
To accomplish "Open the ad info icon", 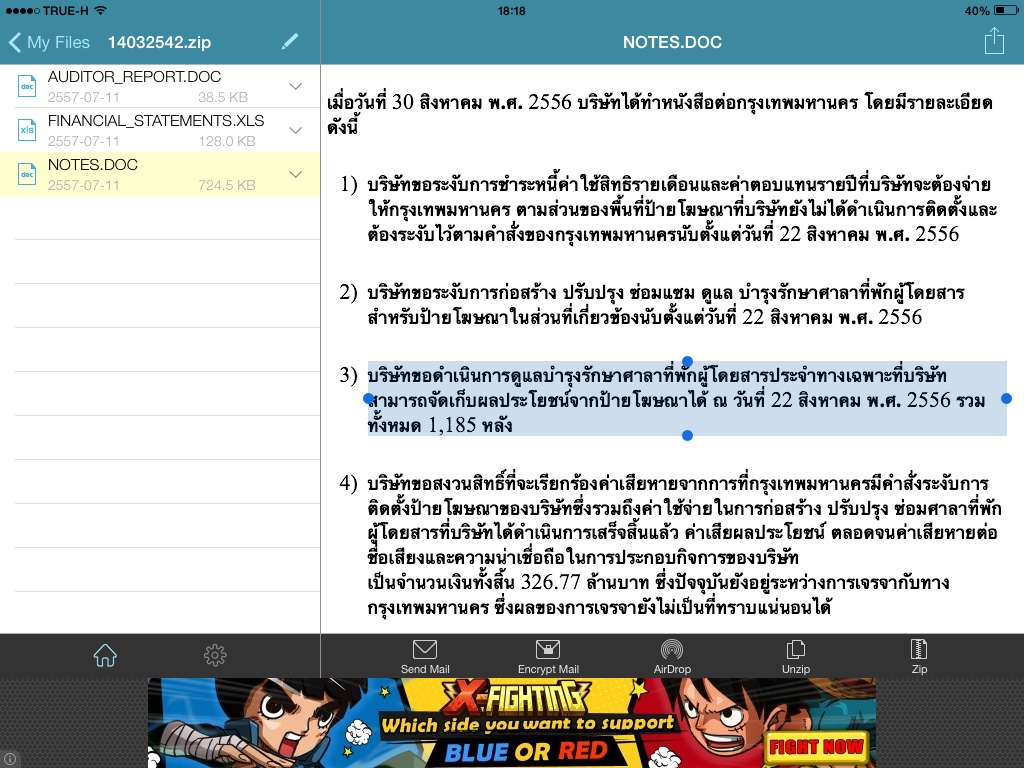I will [10, 760].
